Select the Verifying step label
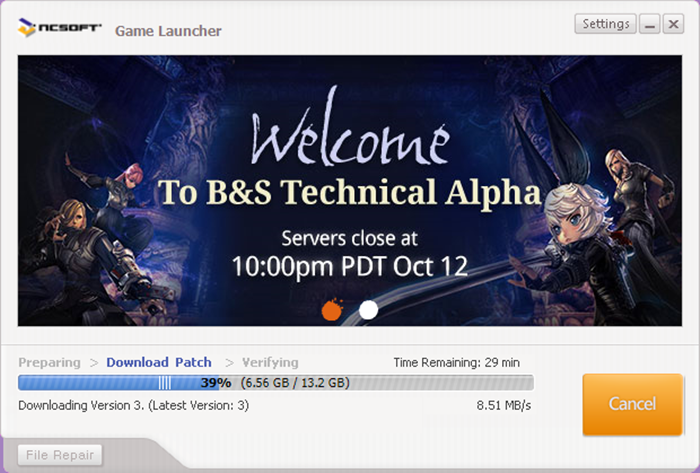Image resolution: width=700 pixels, height=473 pixels. click(x=270, y=362)
